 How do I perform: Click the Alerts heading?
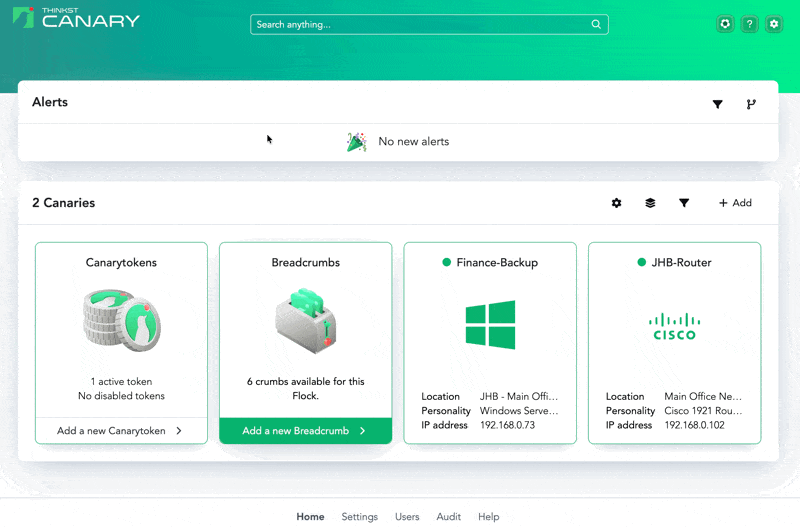click(50, 102)
